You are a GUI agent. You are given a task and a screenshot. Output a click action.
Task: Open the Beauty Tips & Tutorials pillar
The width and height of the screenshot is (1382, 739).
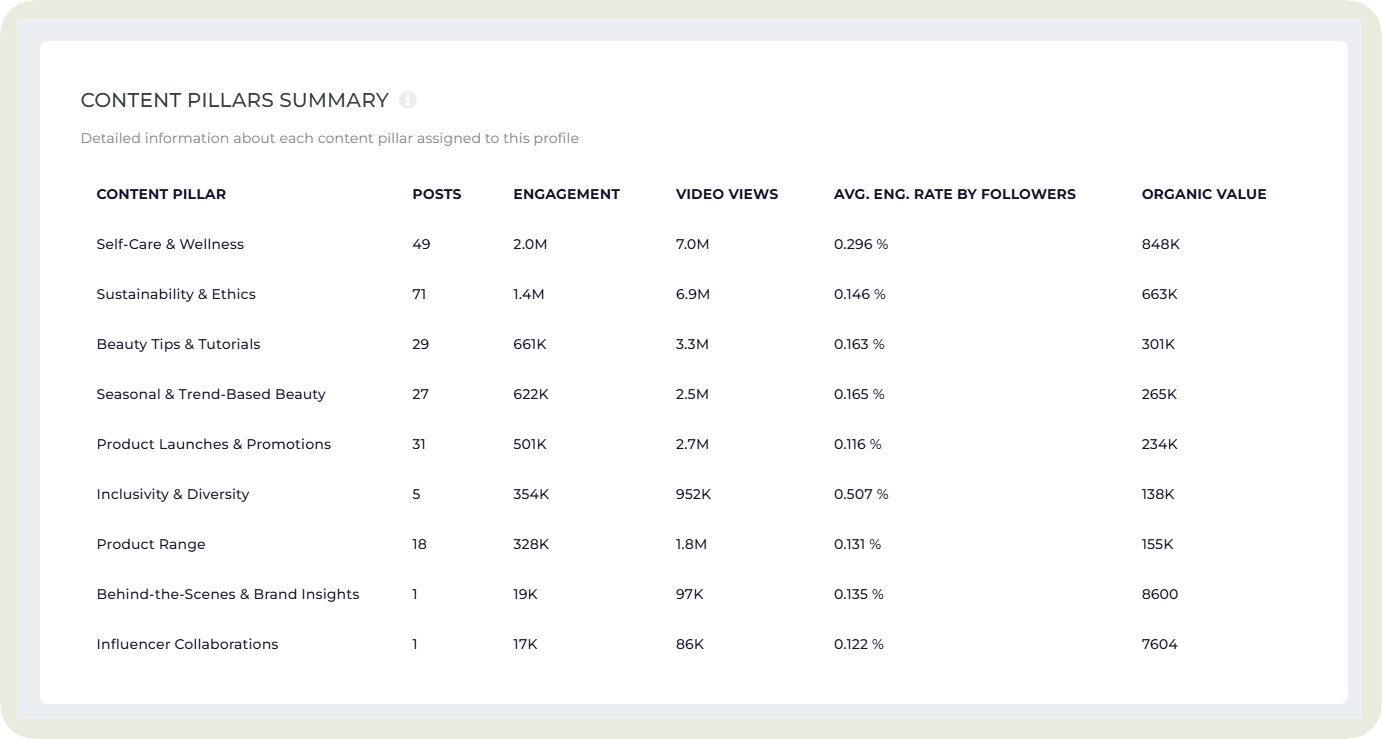(178, 344)
